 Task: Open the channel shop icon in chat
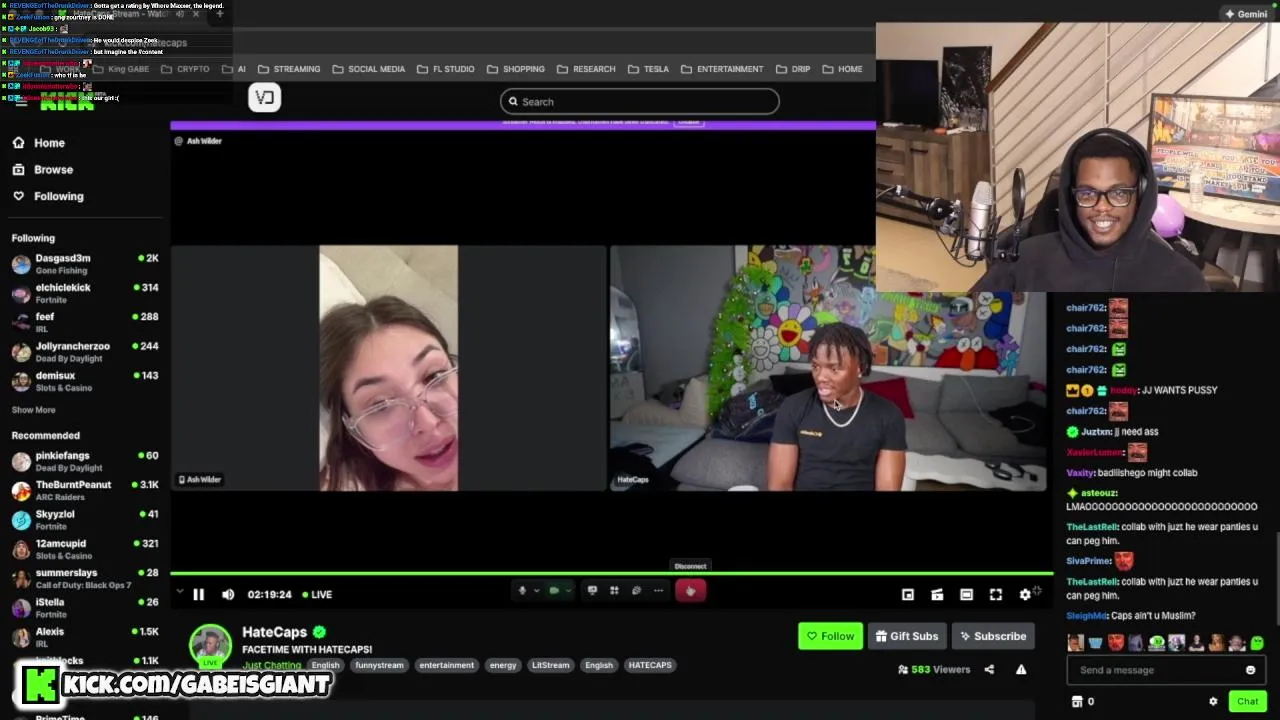tap(1077, 702)
